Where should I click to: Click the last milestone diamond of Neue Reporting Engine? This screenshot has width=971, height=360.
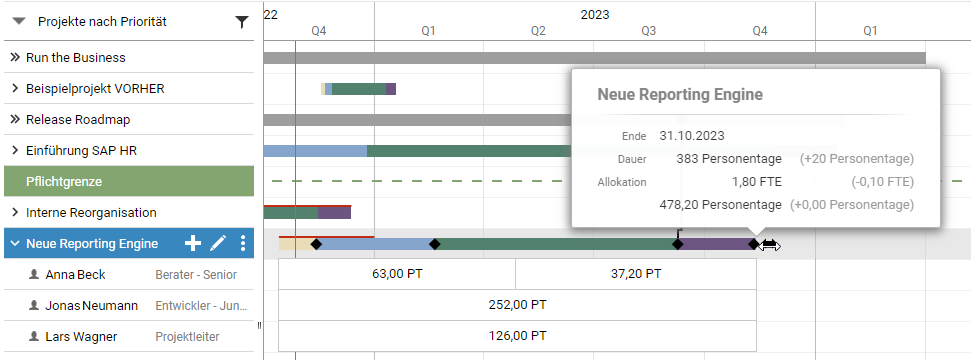tap(753, 244)
